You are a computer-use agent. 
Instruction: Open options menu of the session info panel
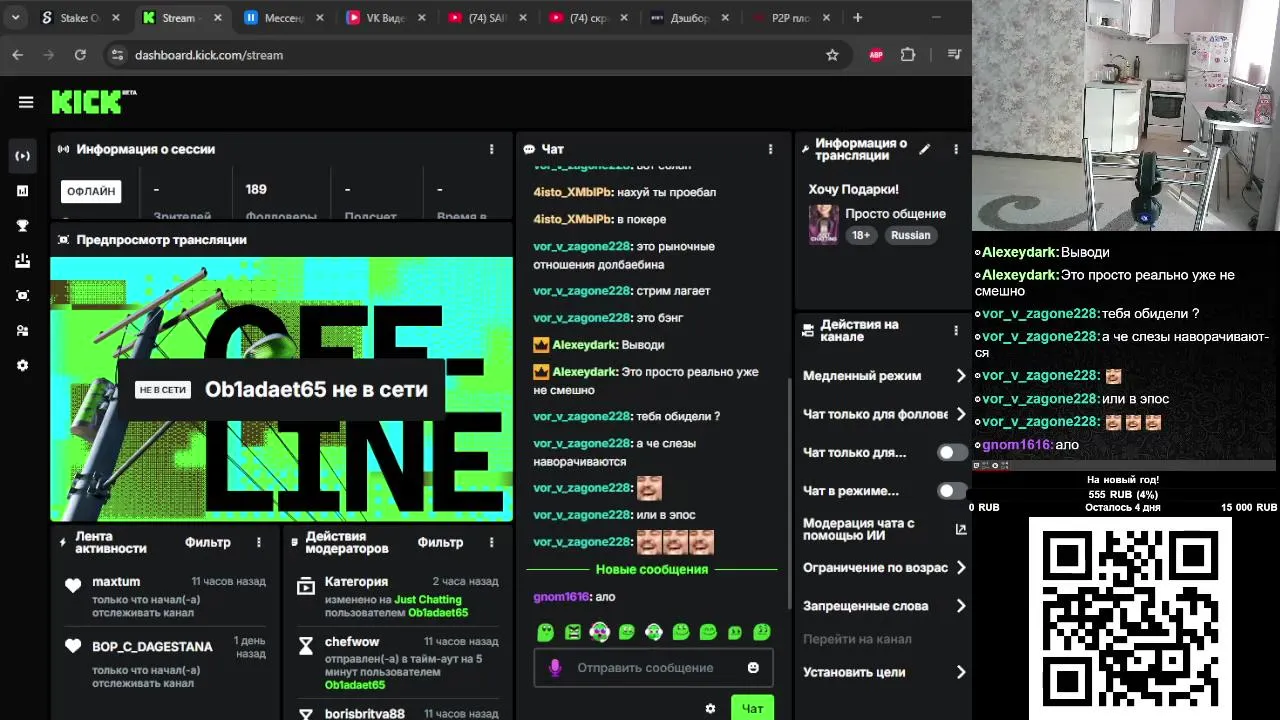[491, 149]
